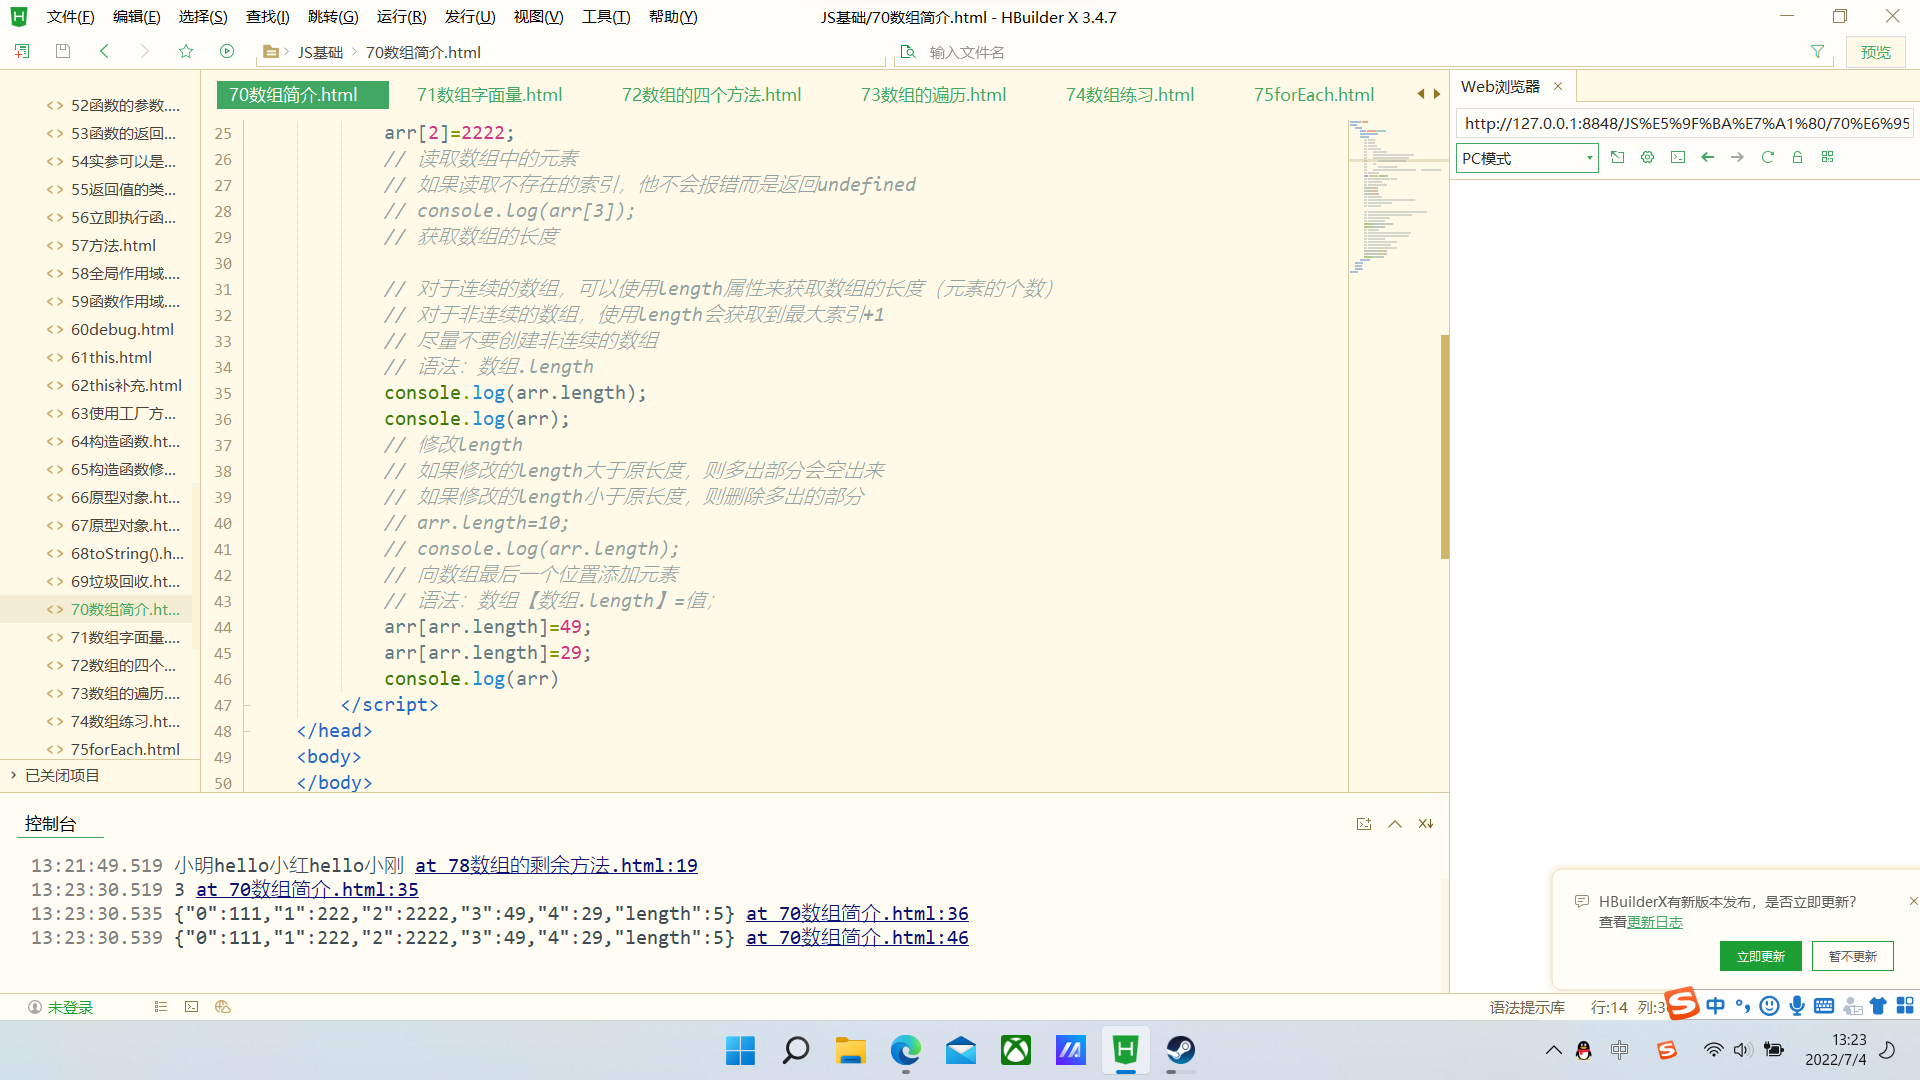The image size is (1920, 1080).
Task: Open browser settings gear in Web浏览器 panel
Action: [x=1647, y=157]
